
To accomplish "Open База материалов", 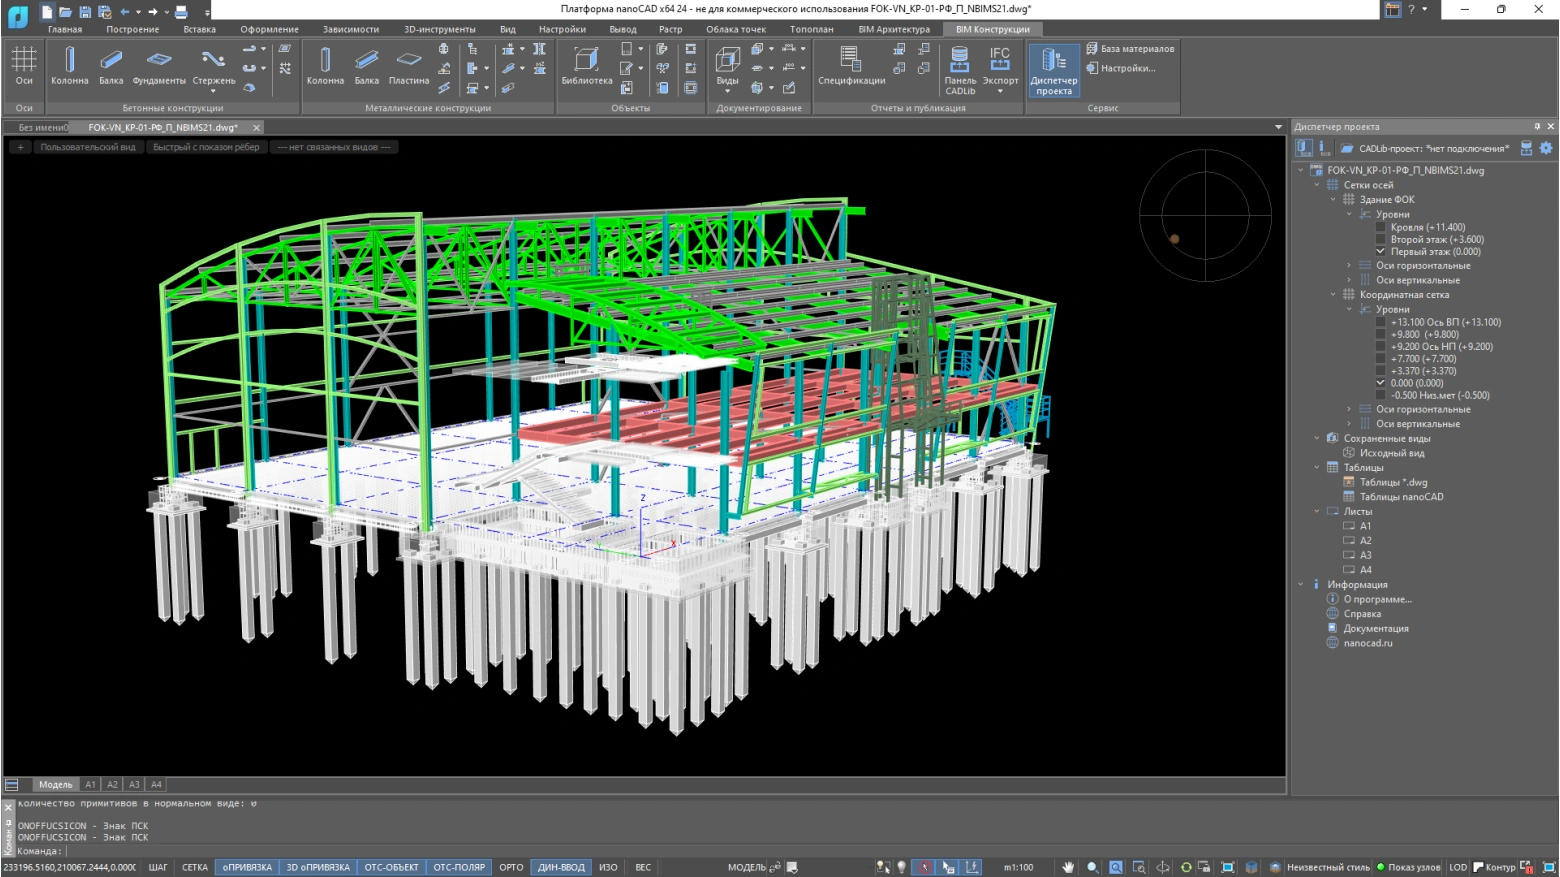I will [1130, 48].
